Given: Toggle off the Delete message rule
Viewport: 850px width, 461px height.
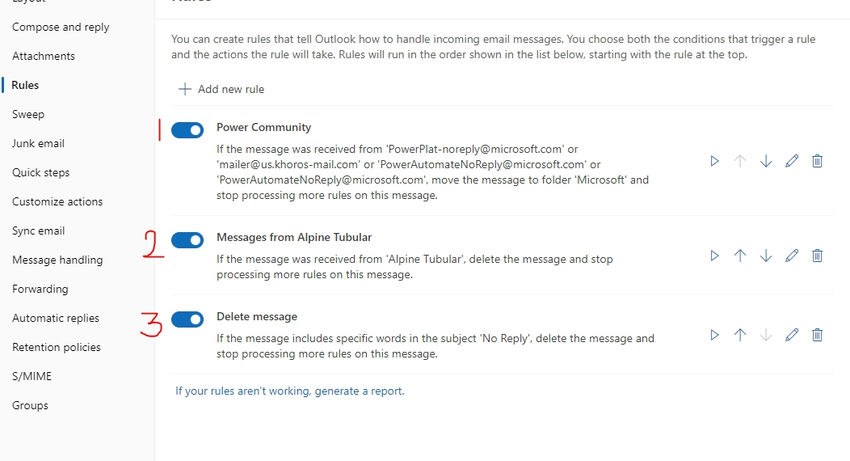Looking at the screenshot, I should pos(187,319).
